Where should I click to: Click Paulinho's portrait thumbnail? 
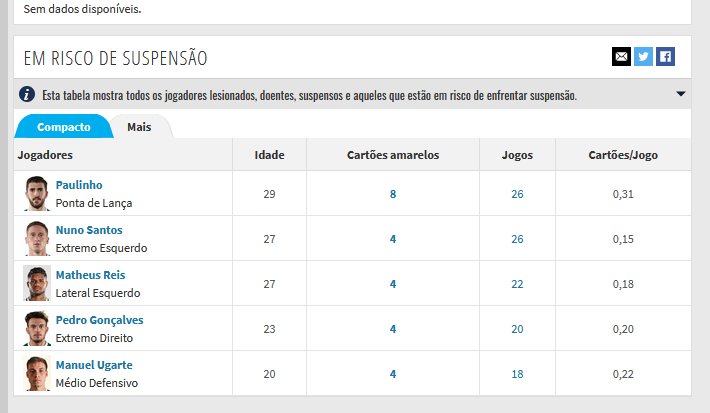pyautogui.click(x=37, y=193)
